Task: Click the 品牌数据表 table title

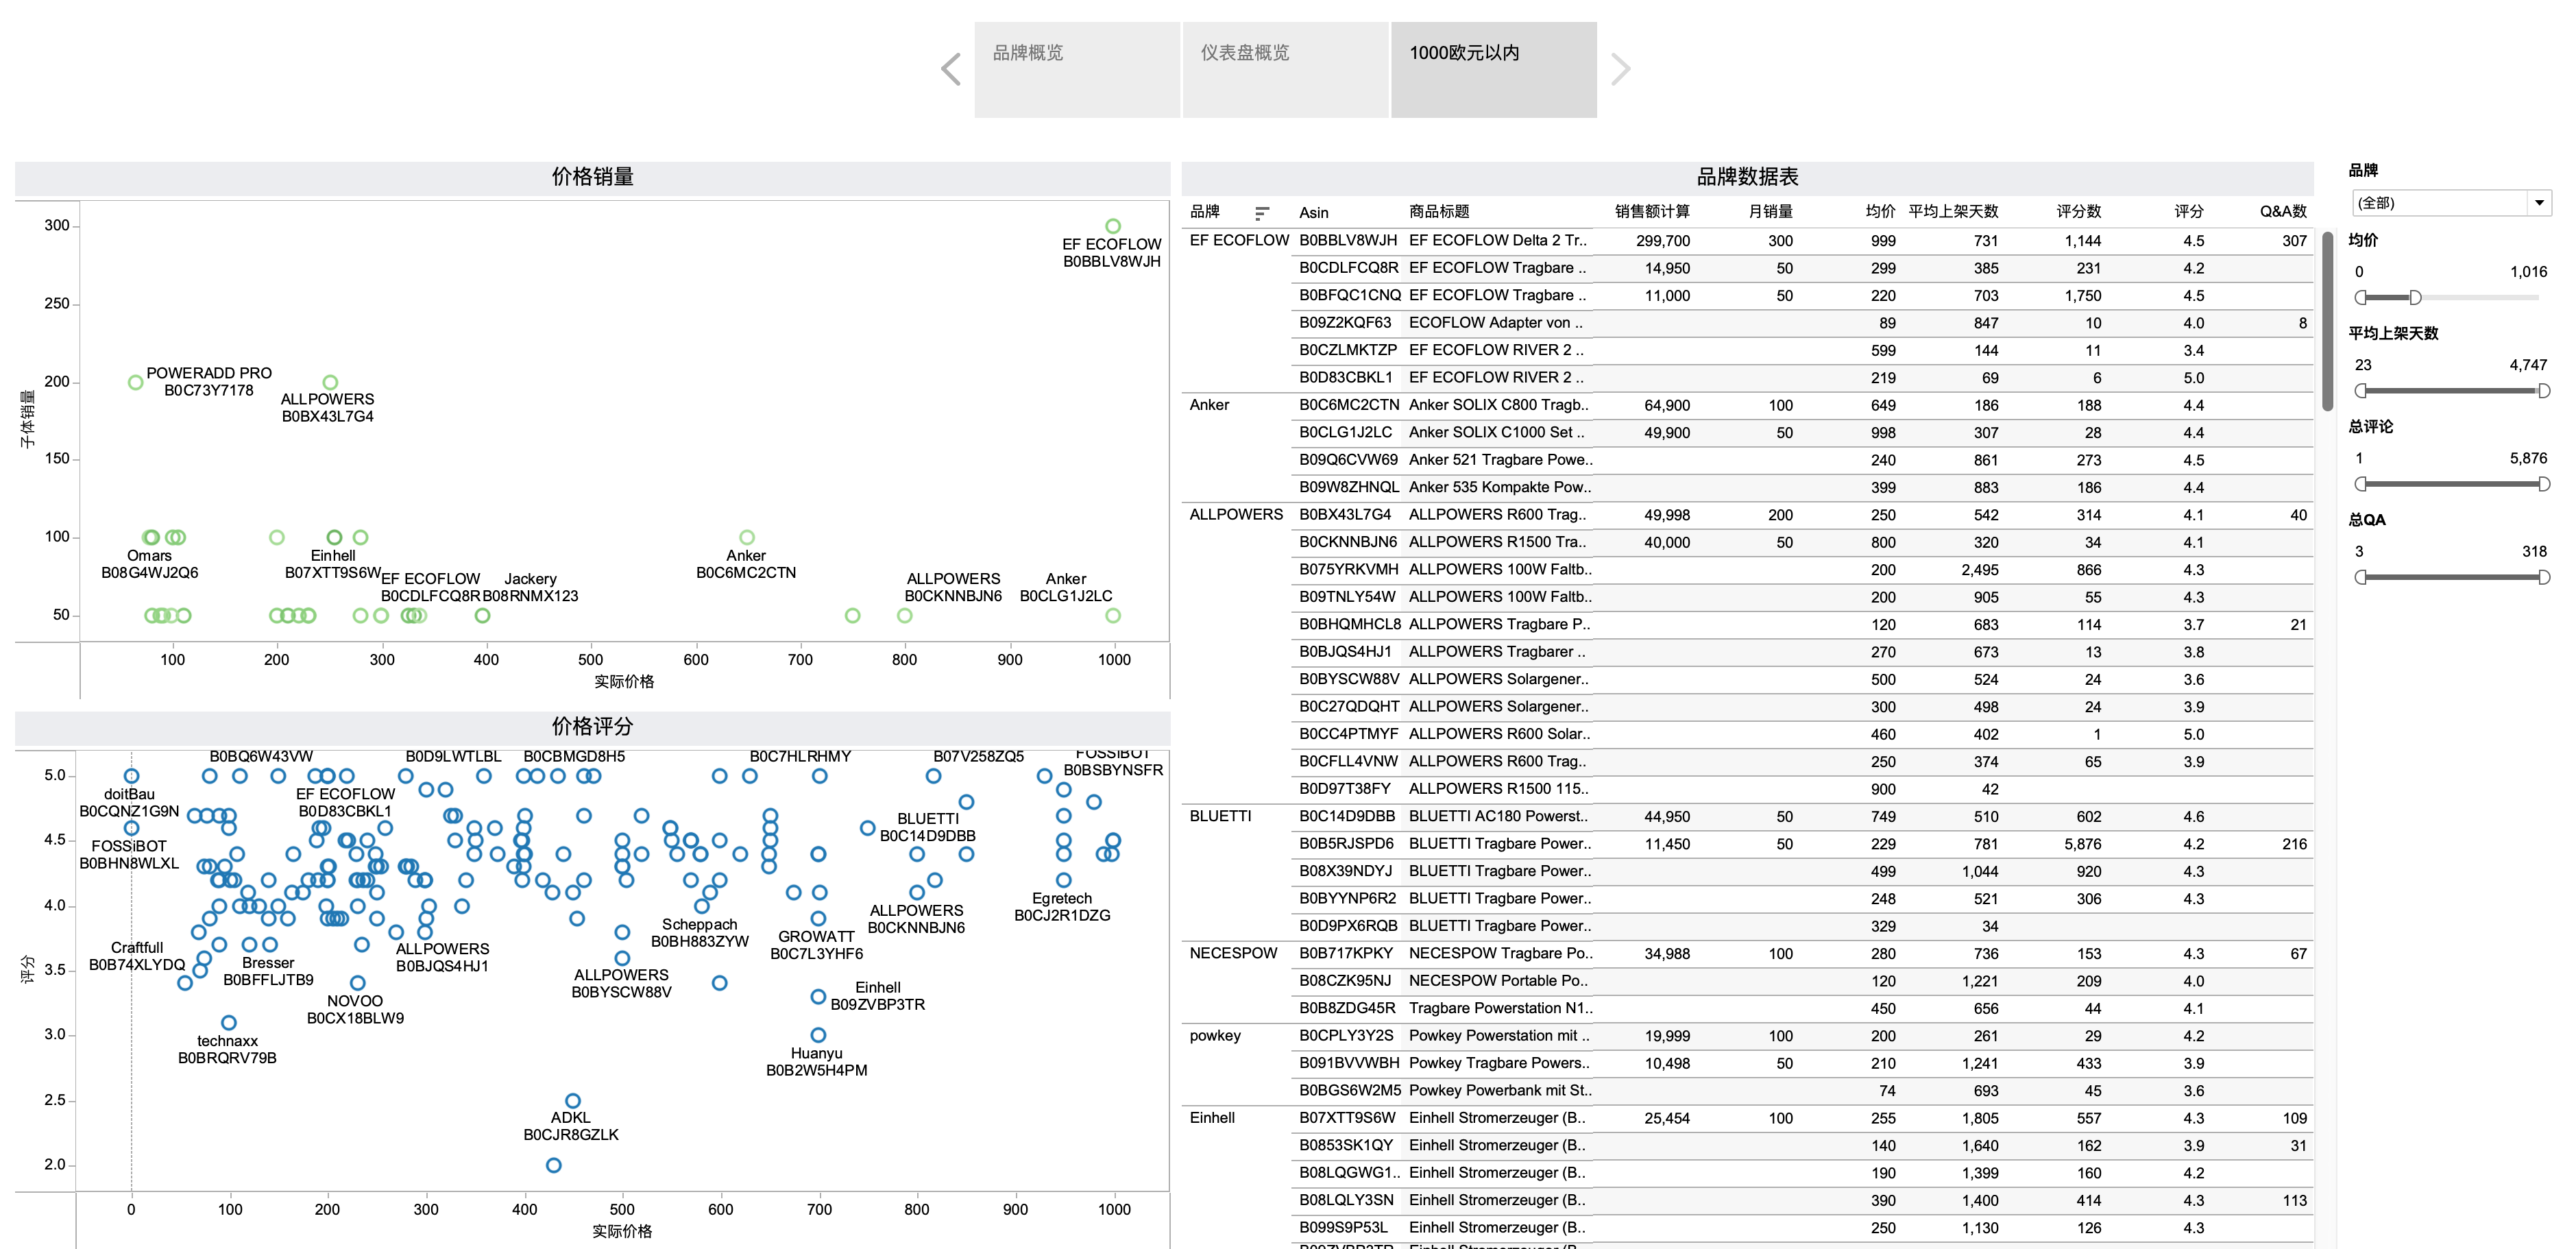Action: 1747,177
